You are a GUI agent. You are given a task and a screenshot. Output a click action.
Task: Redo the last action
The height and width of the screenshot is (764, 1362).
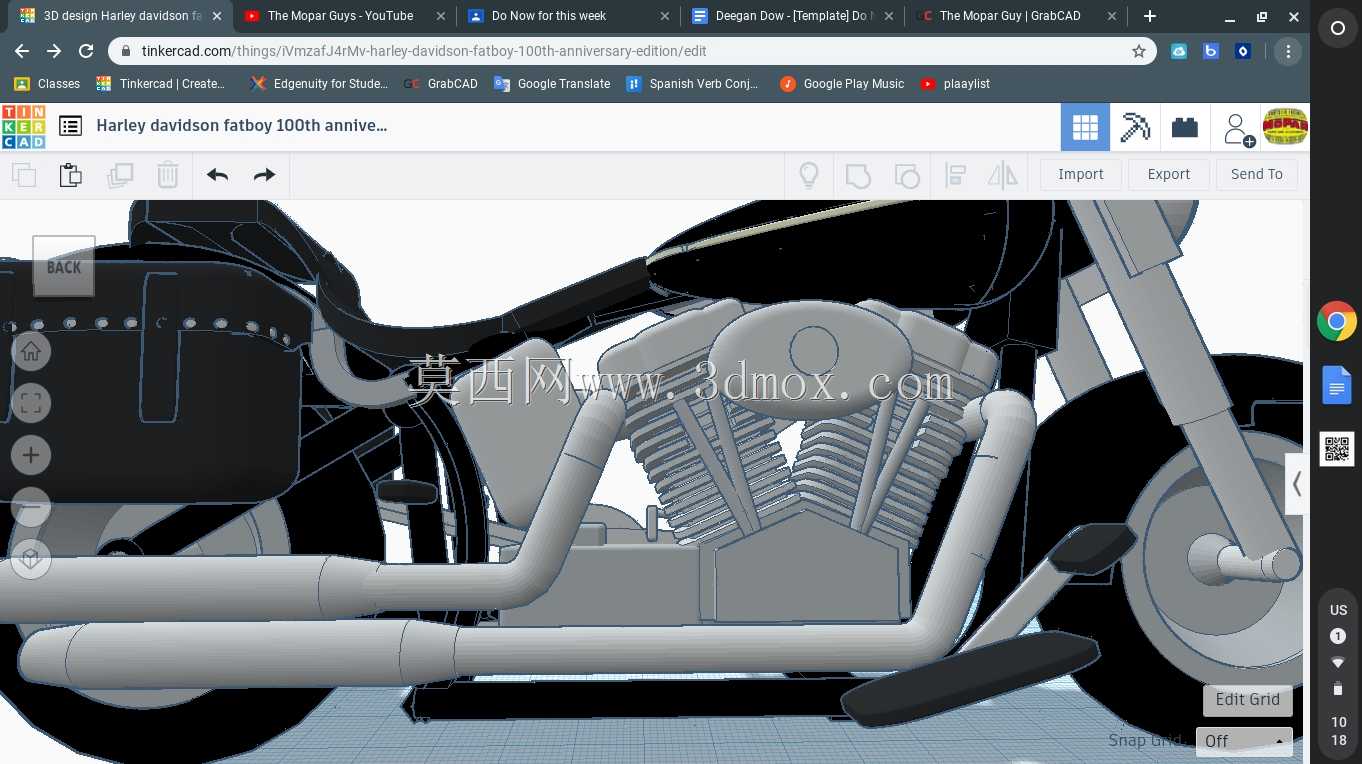[x=264, y=175]
